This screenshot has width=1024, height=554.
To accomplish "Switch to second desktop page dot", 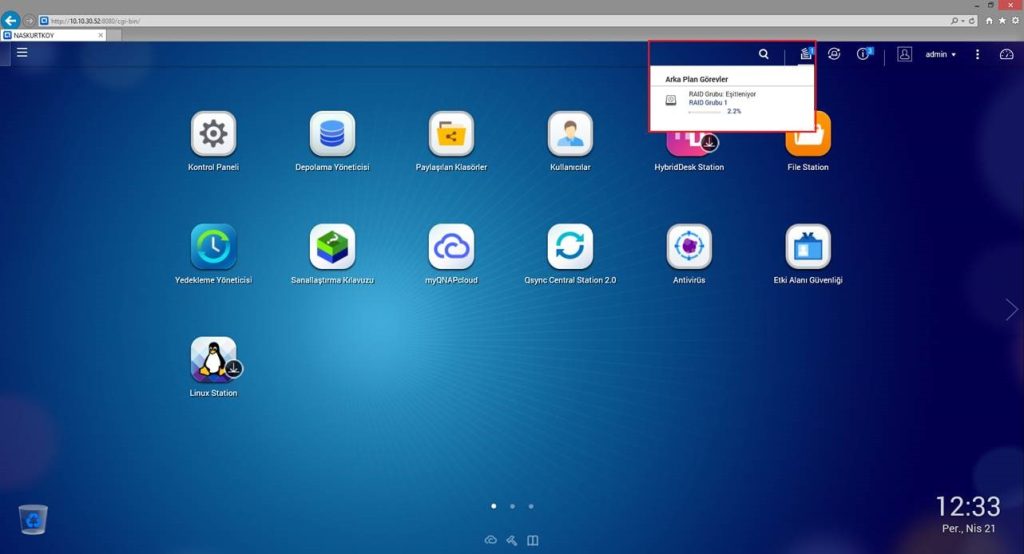I will coord(513,506).
